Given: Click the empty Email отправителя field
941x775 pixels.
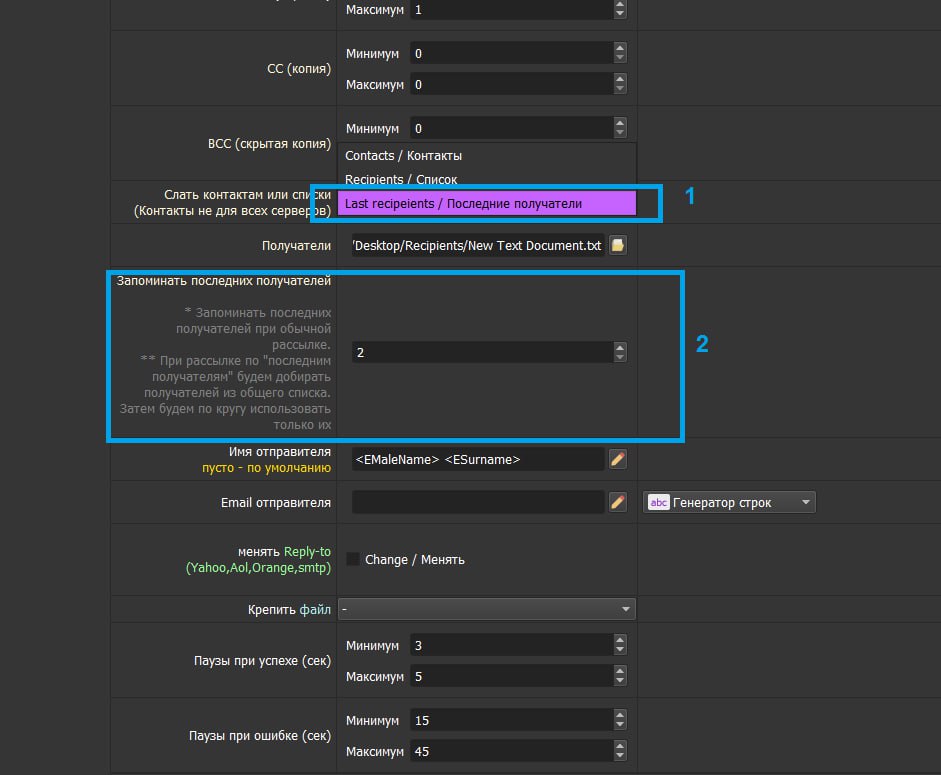Looking at the screenshot, I should pos(478,502).
